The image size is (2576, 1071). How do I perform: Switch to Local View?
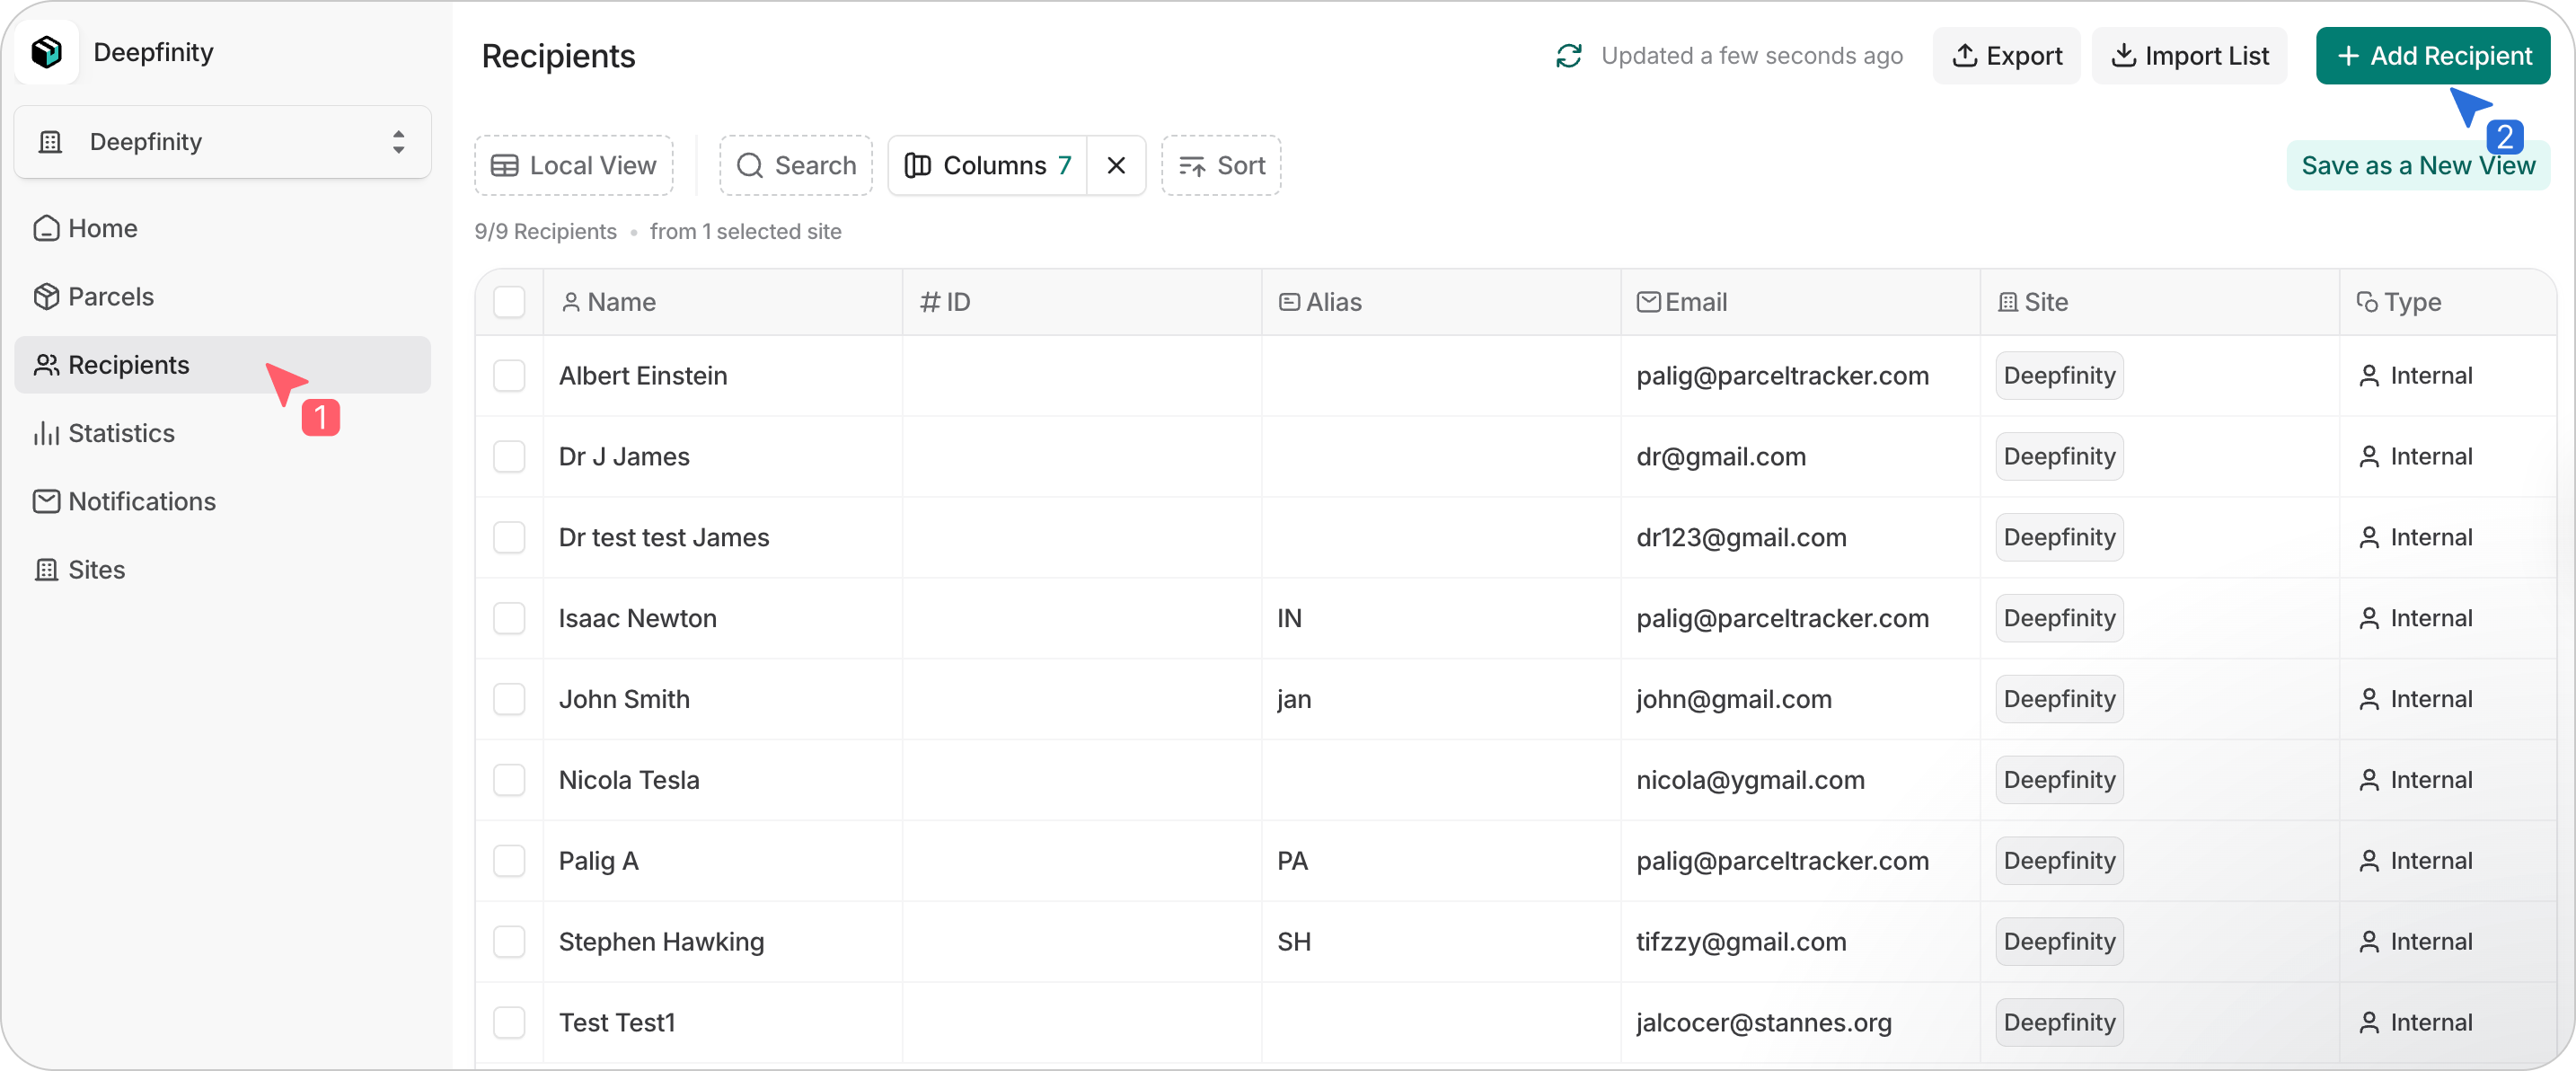[573, 166]
